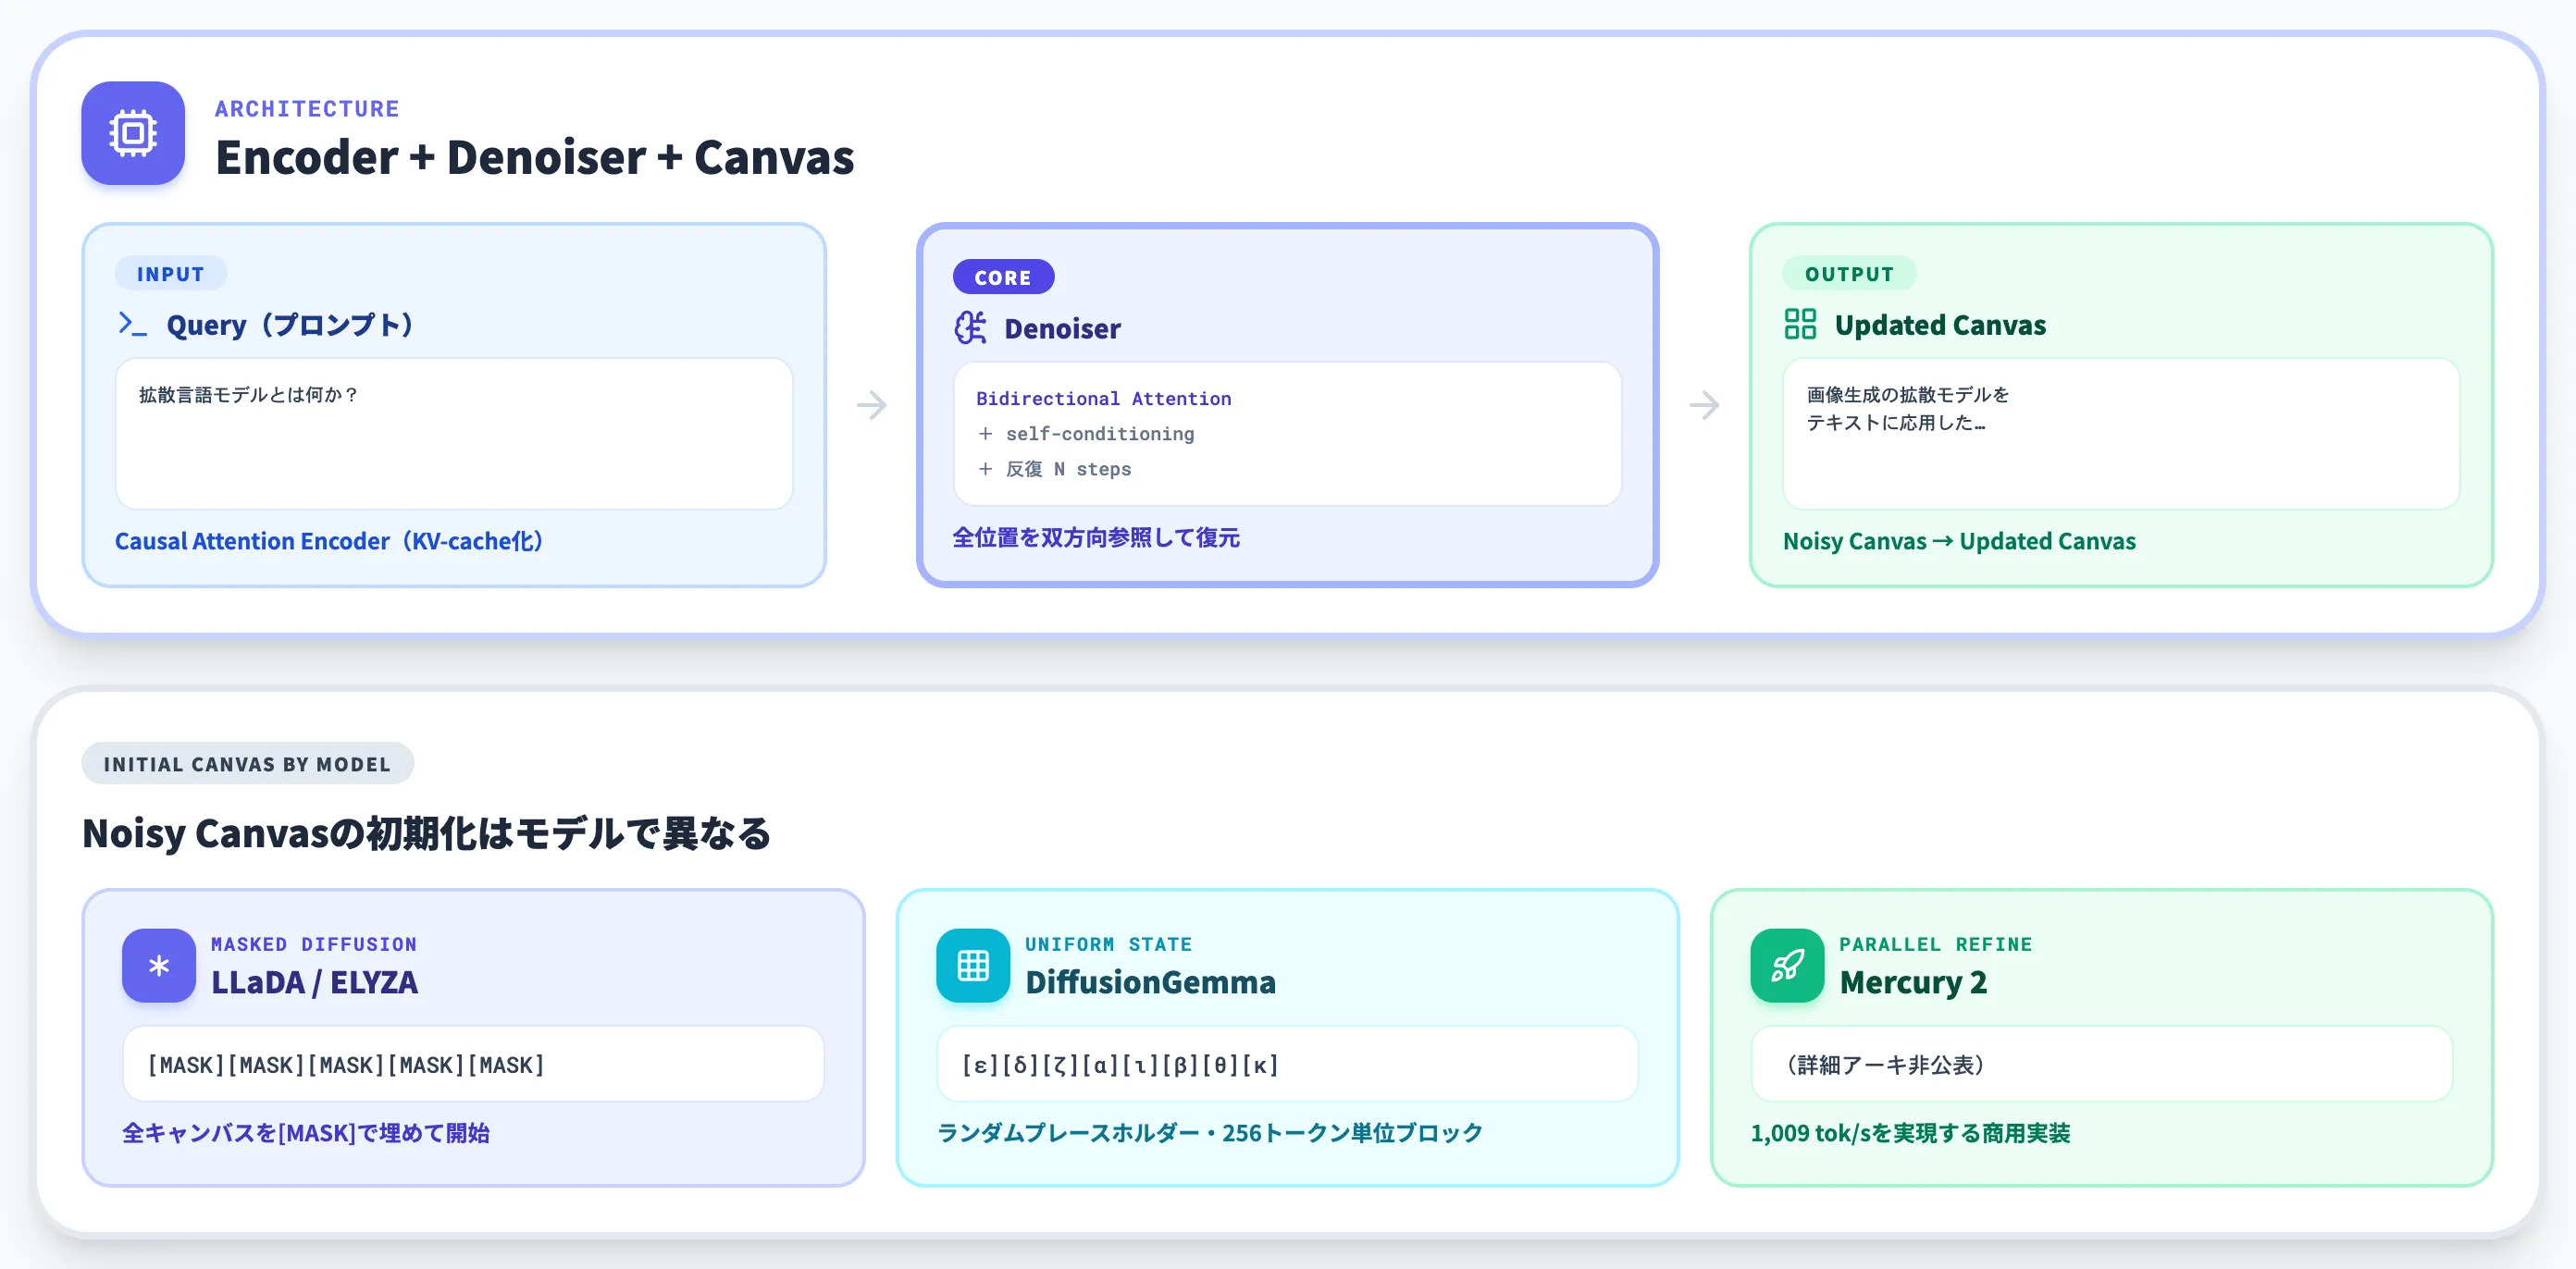
Task: Select the INITIAL CANVAS BY MODEL pill
Action: [x=247, y=764]
